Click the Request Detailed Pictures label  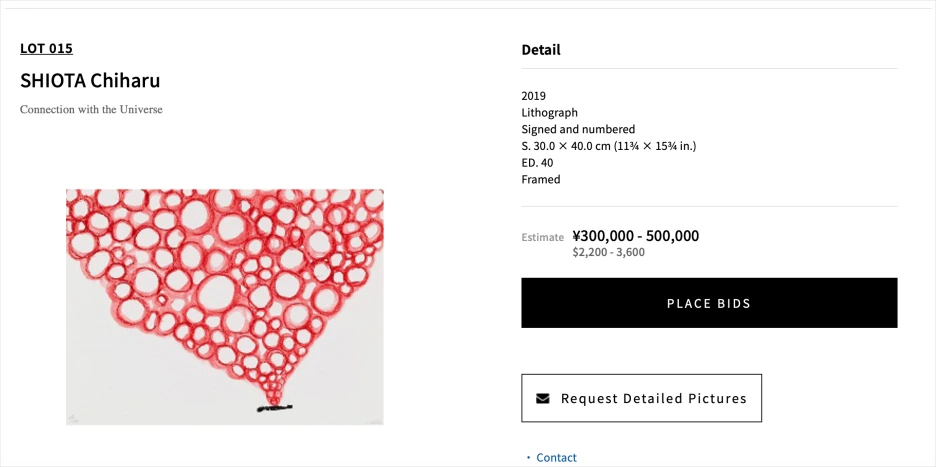click(x=653, y=398)
